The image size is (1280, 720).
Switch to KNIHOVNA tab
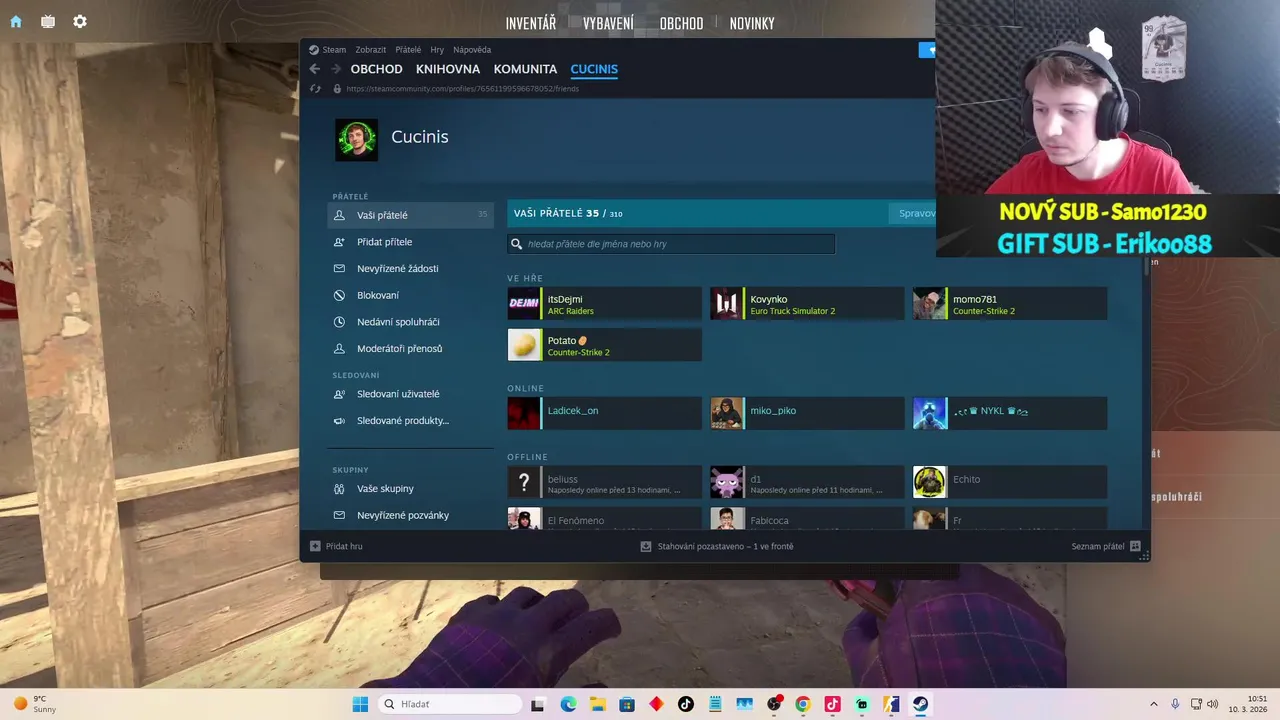(x=448, y=69)
